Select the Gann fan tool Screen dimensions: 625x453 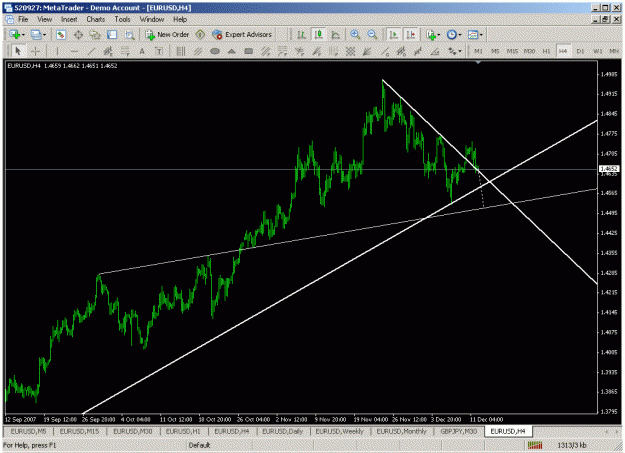[x=367, y=51]
